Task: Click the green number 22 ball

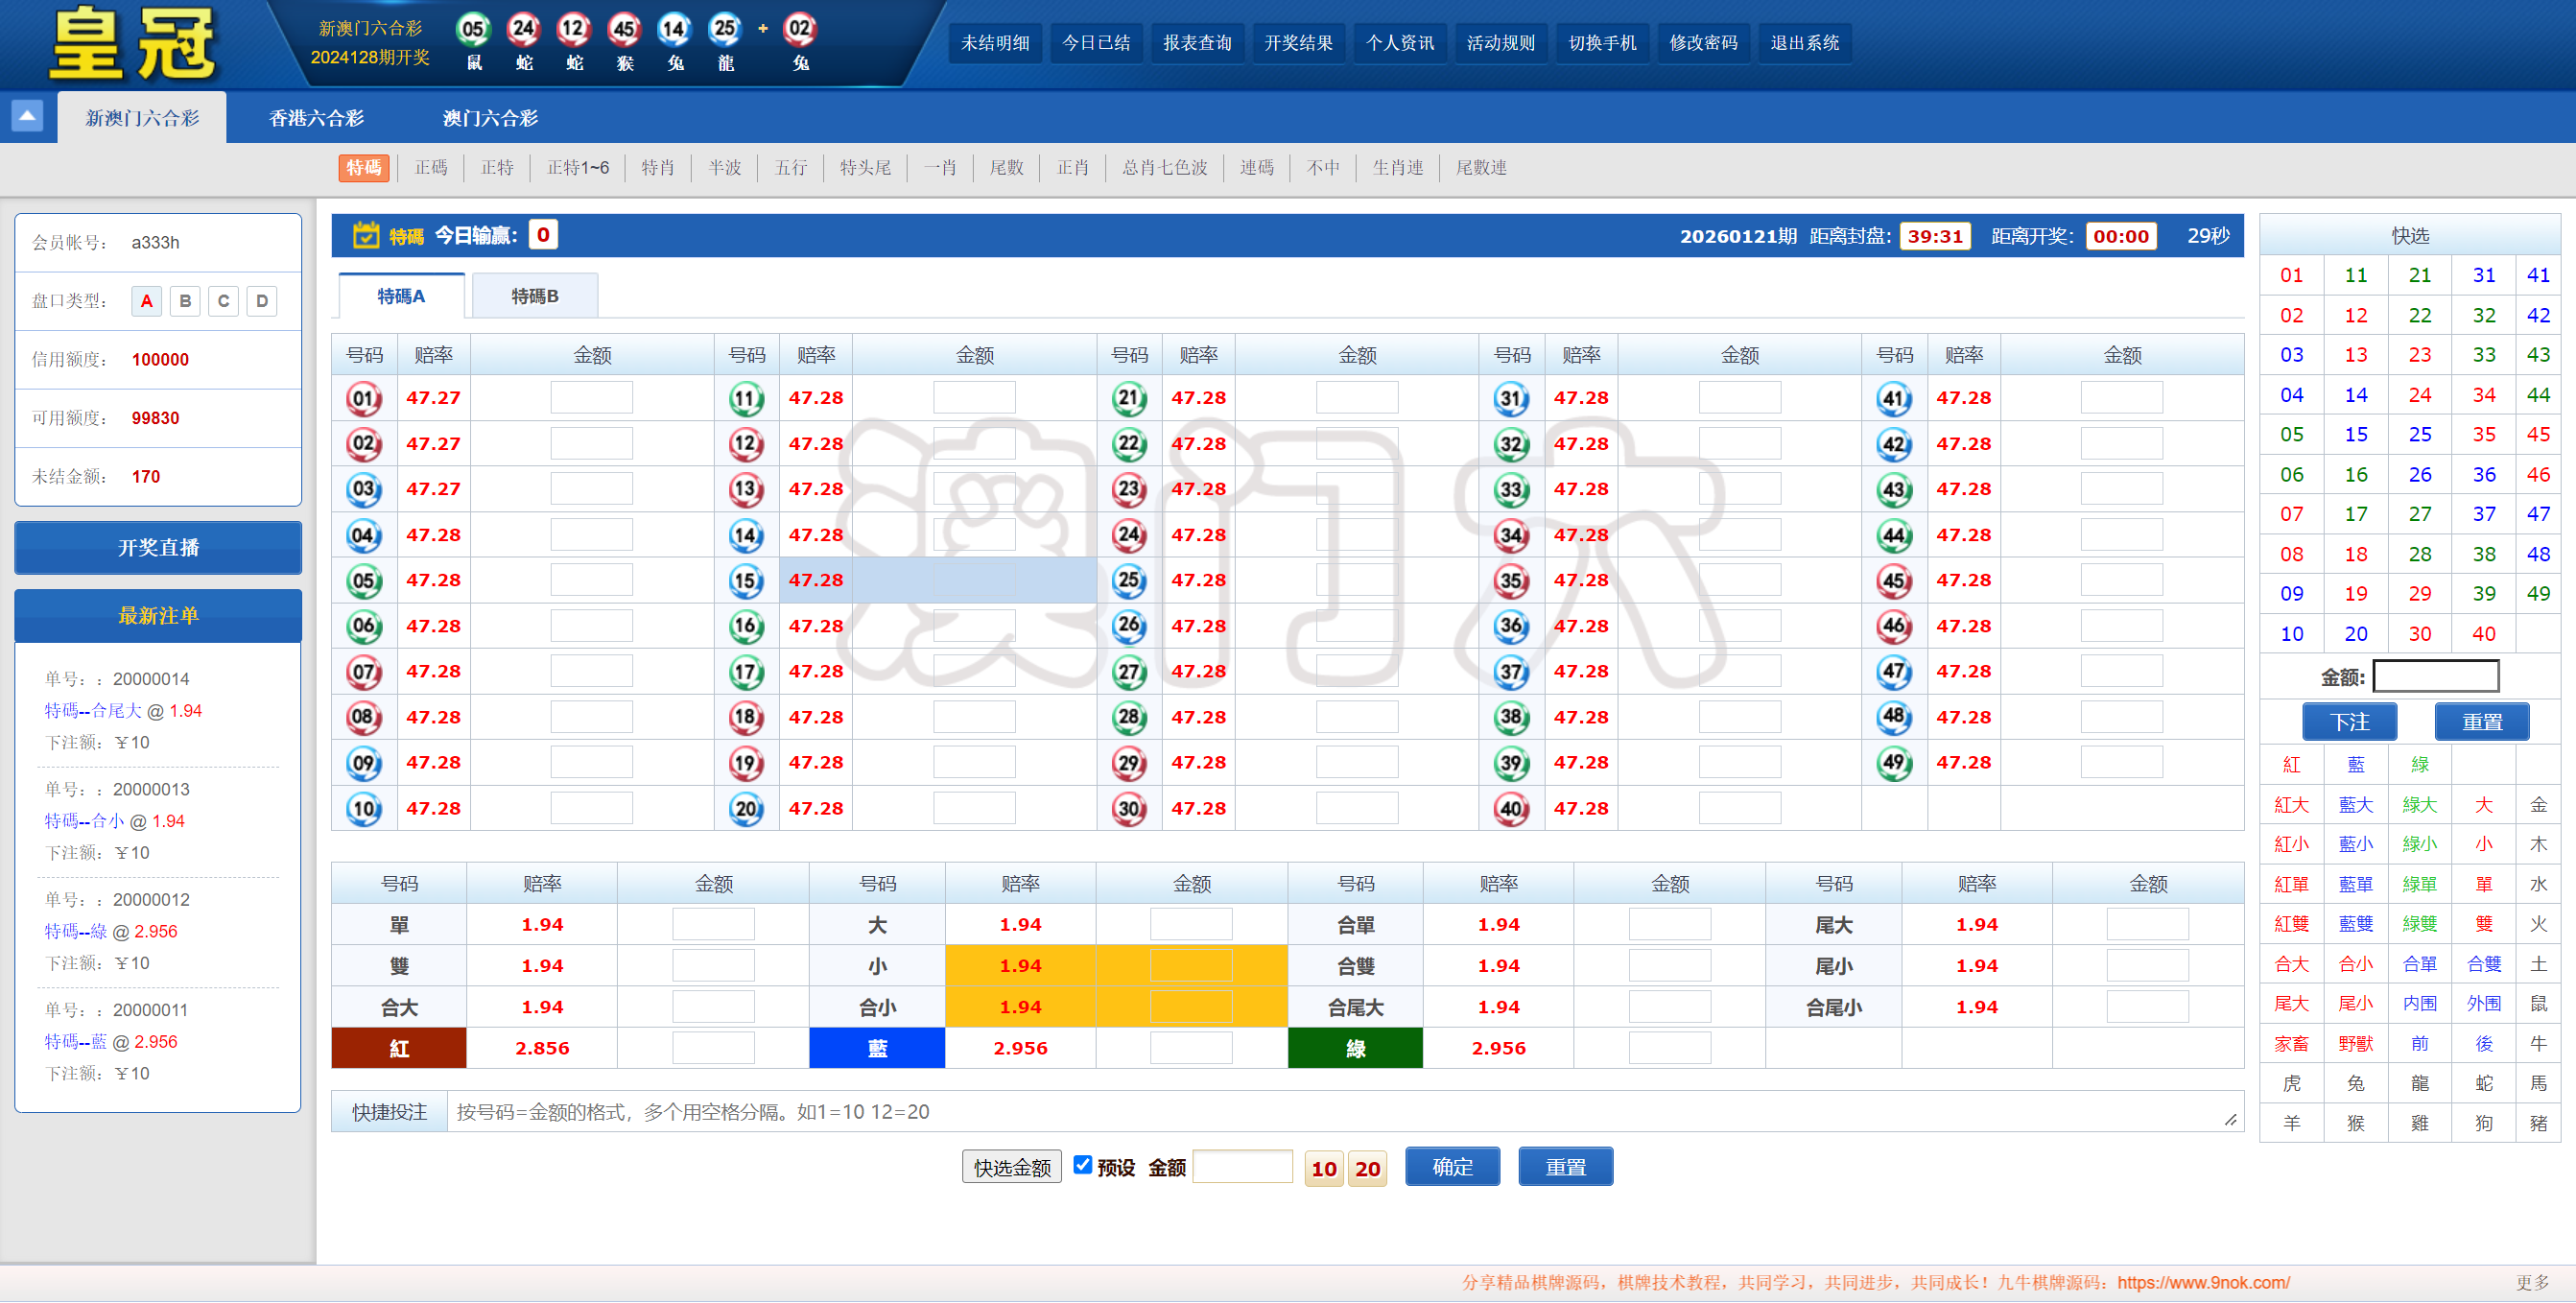Action: click(x=1129, y=443)
